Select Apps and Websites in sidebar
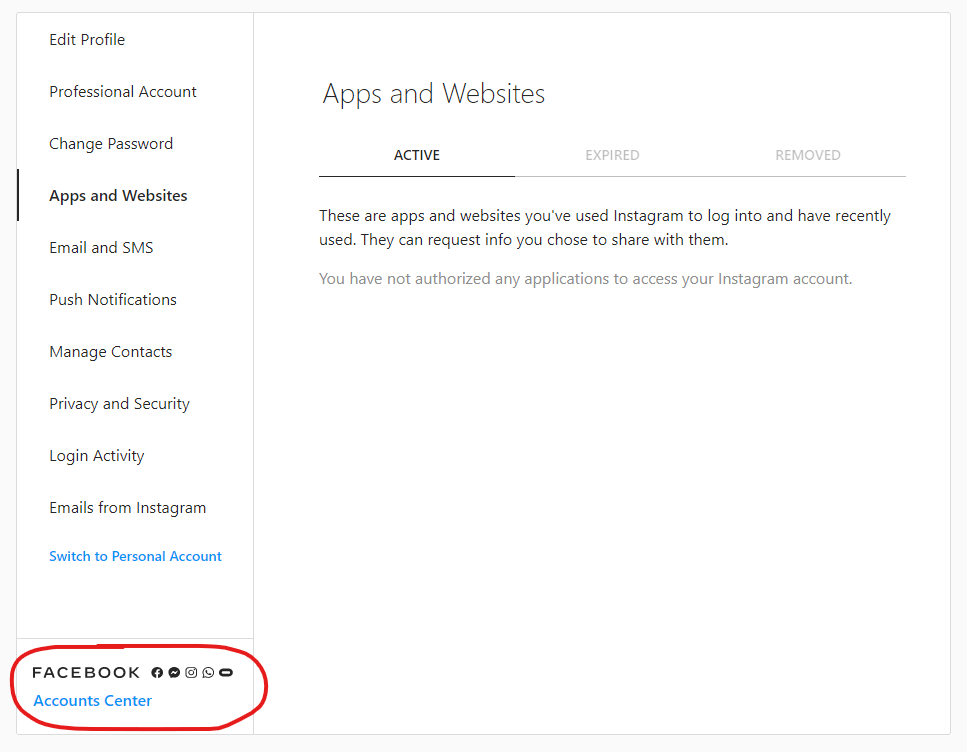967x752 pixels. (118, 196)
